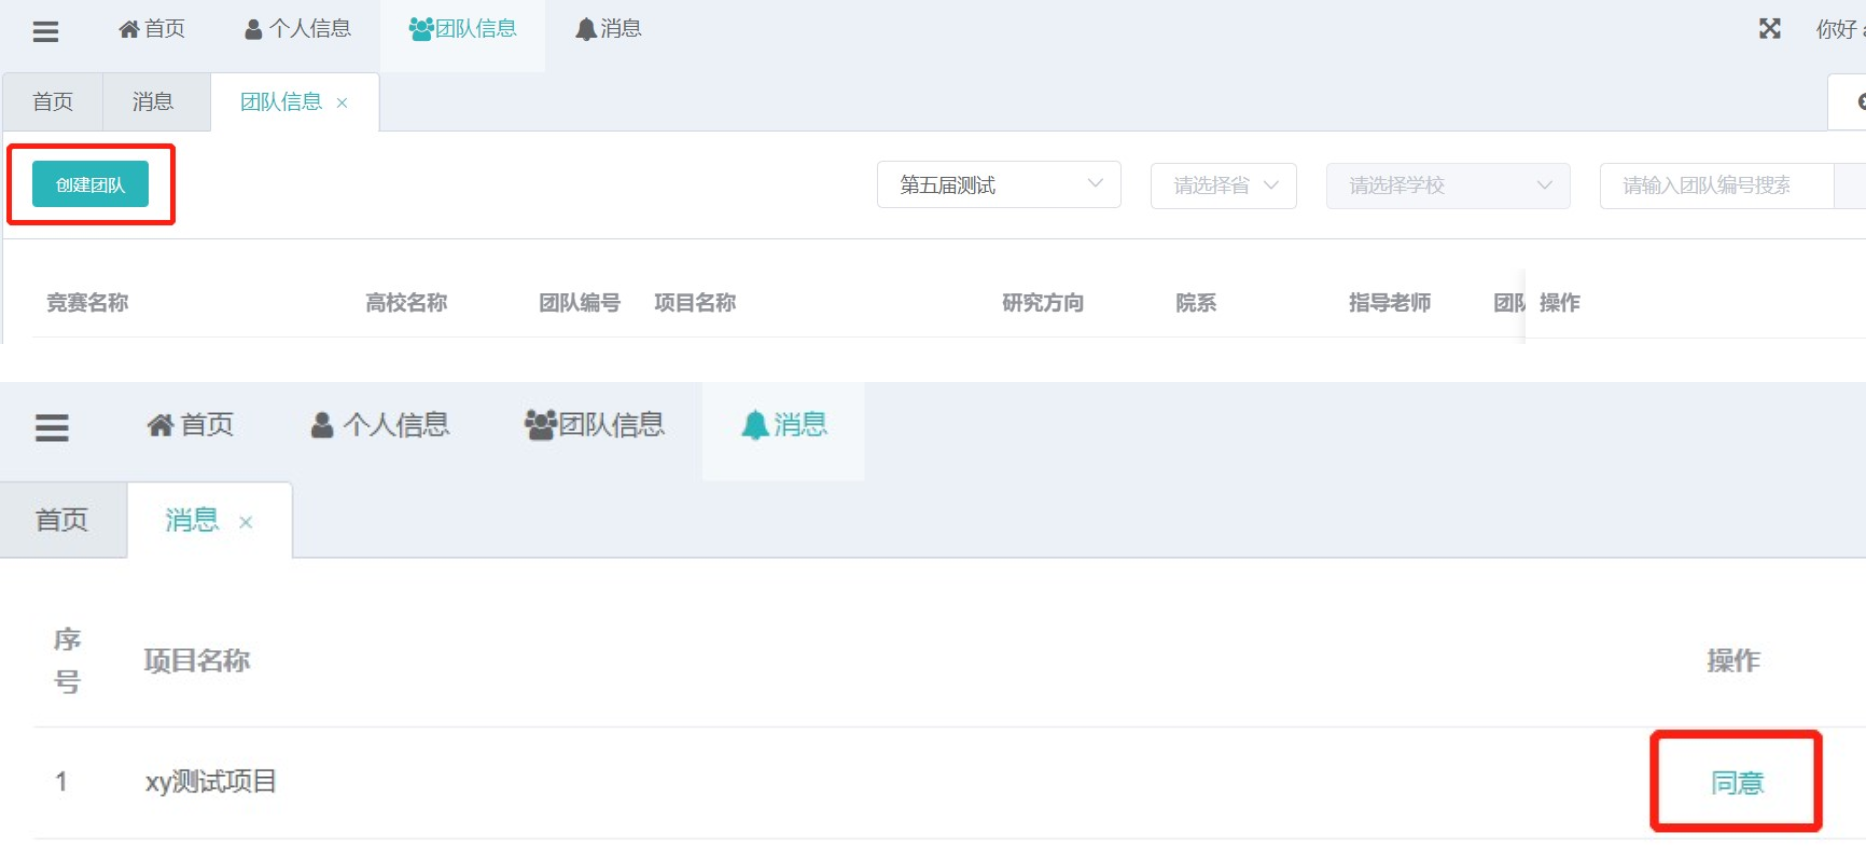Click the 请输入团队编号搜索 input field
The width and height of the screenshot is (1867, 854).
[1717, 185]
